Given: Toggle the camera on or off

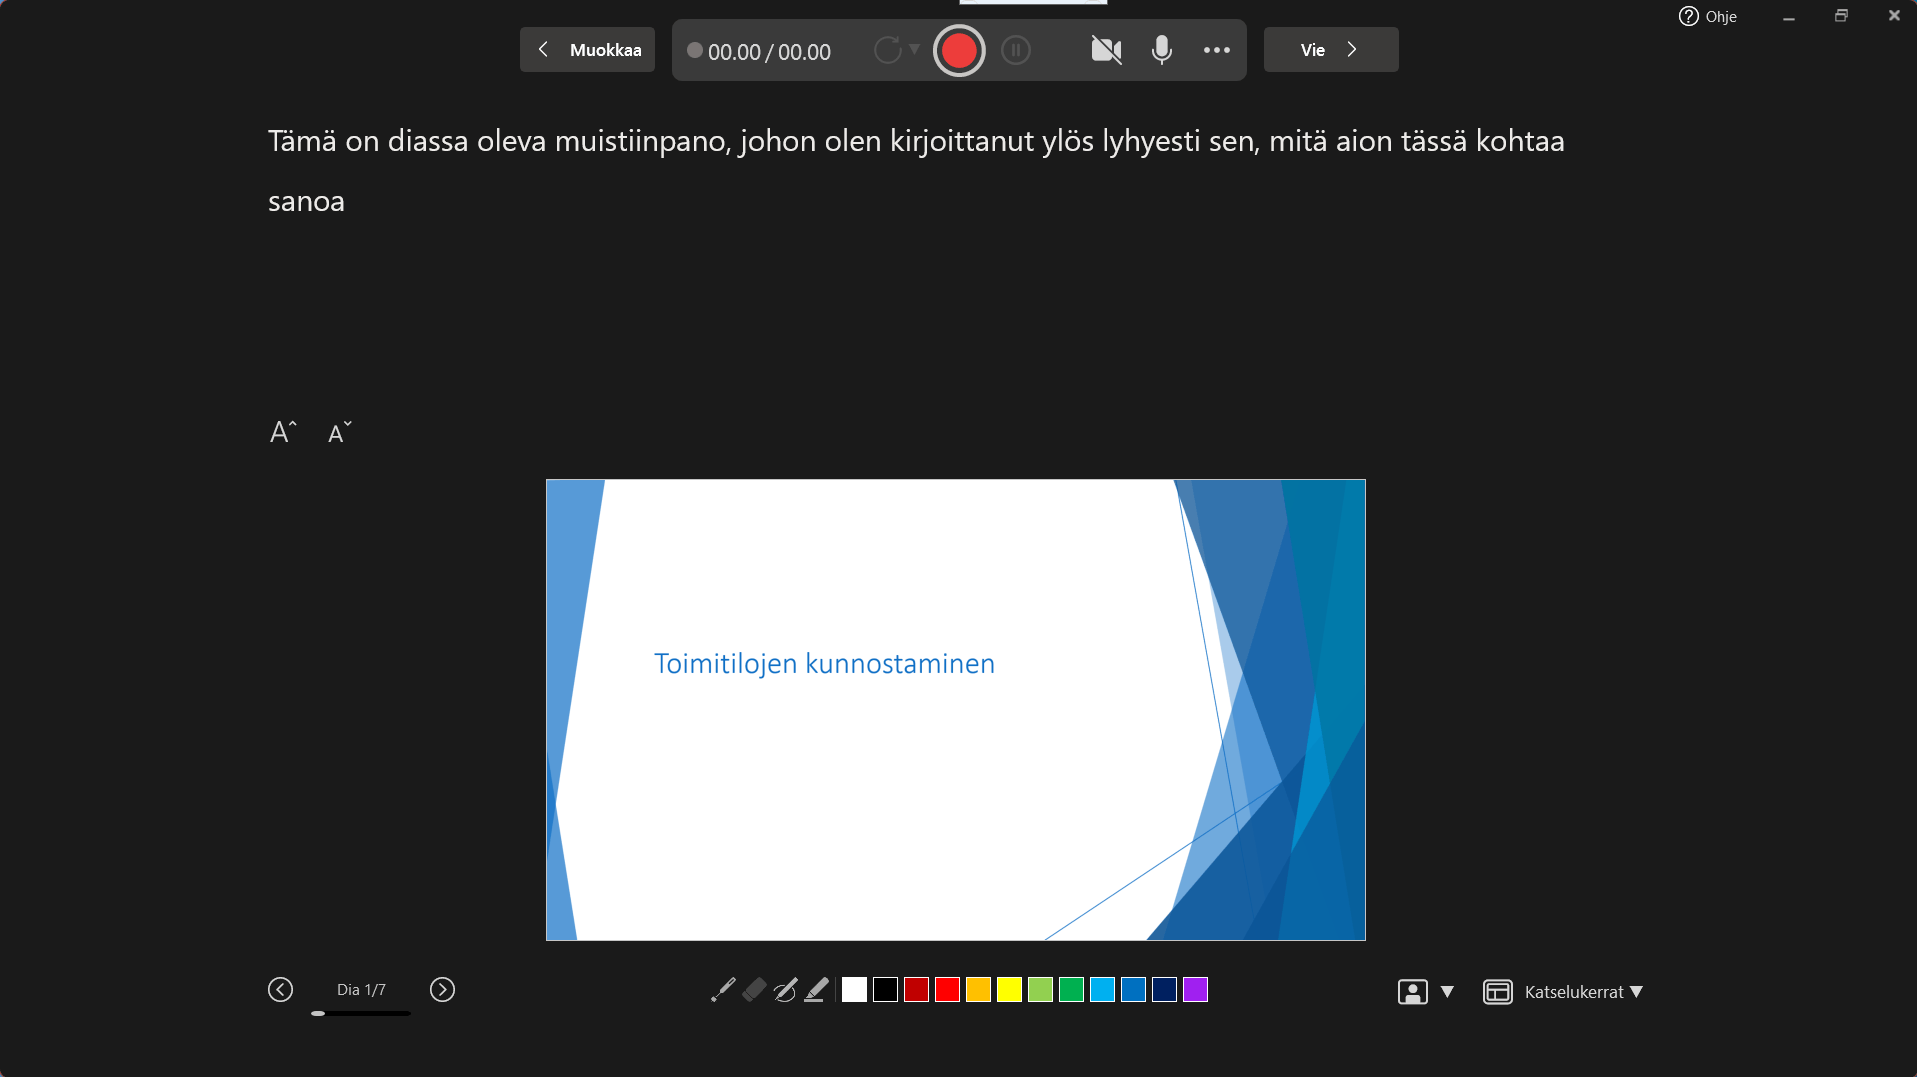Looking at the screenshot, I should [x=1106, y=50].
